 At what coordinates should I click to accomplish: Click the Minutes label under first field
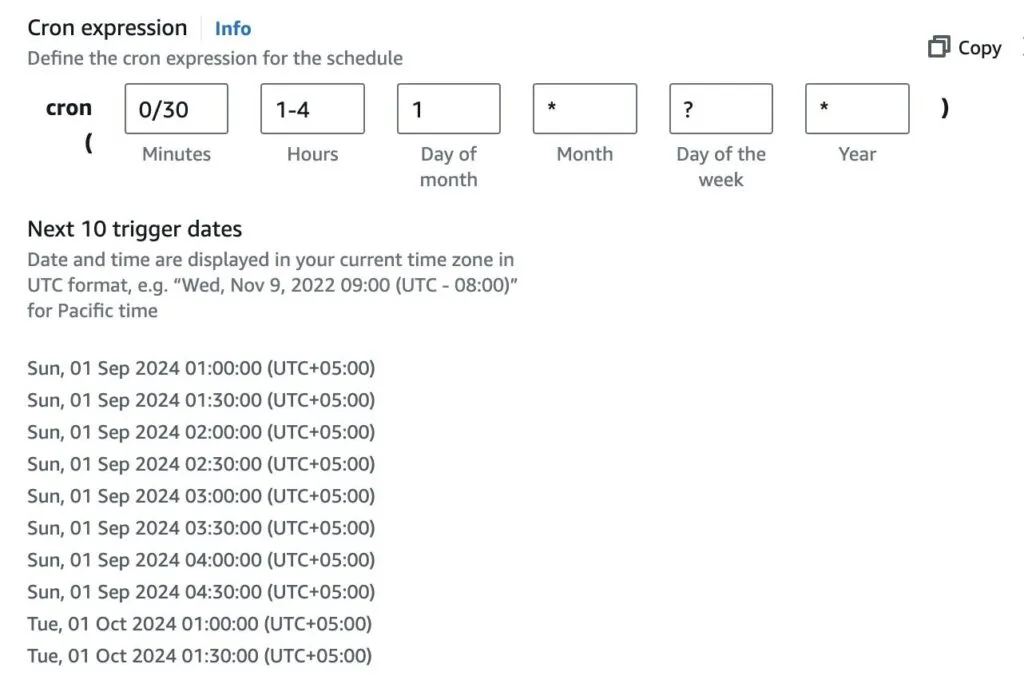(176, 154)
